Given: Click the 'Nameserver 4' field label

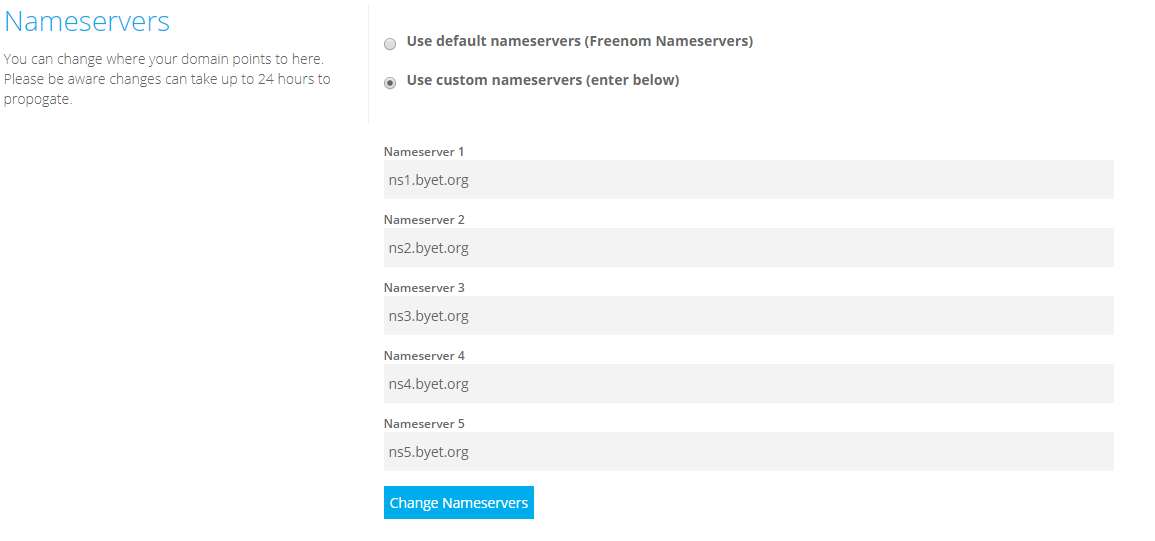Looking at the screenshot, I should (x=424, y=356).
